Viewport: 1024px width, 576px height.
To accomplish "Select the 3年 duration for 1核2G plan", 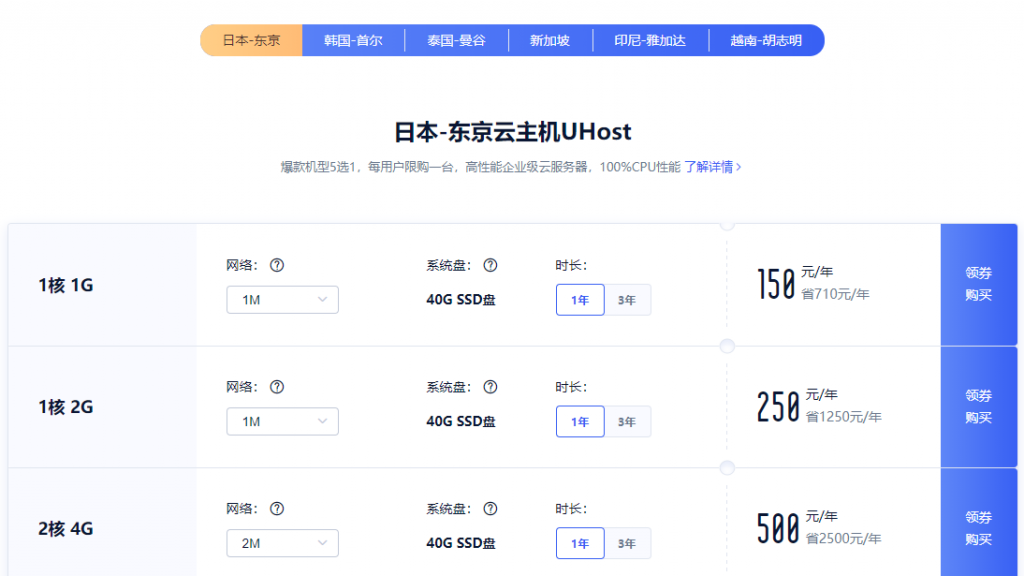I will click(629, 421).
